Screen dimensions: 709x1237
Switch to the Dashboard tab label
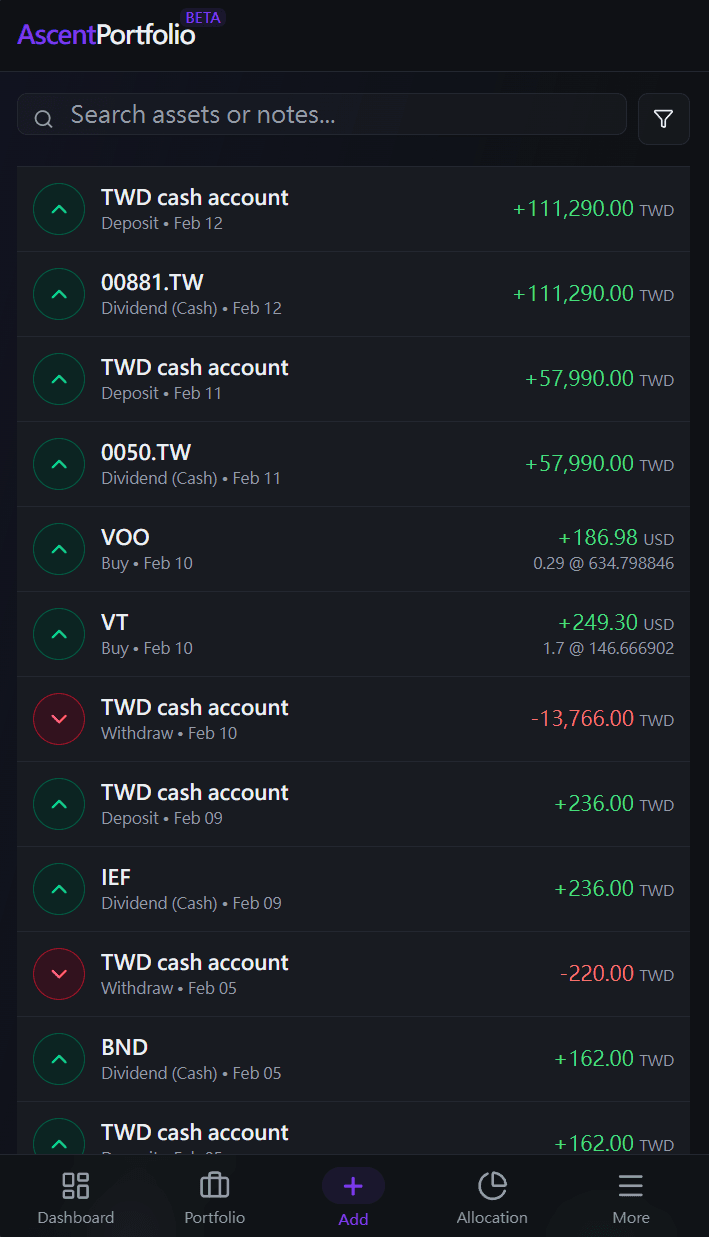click(x=76, y=1218)
